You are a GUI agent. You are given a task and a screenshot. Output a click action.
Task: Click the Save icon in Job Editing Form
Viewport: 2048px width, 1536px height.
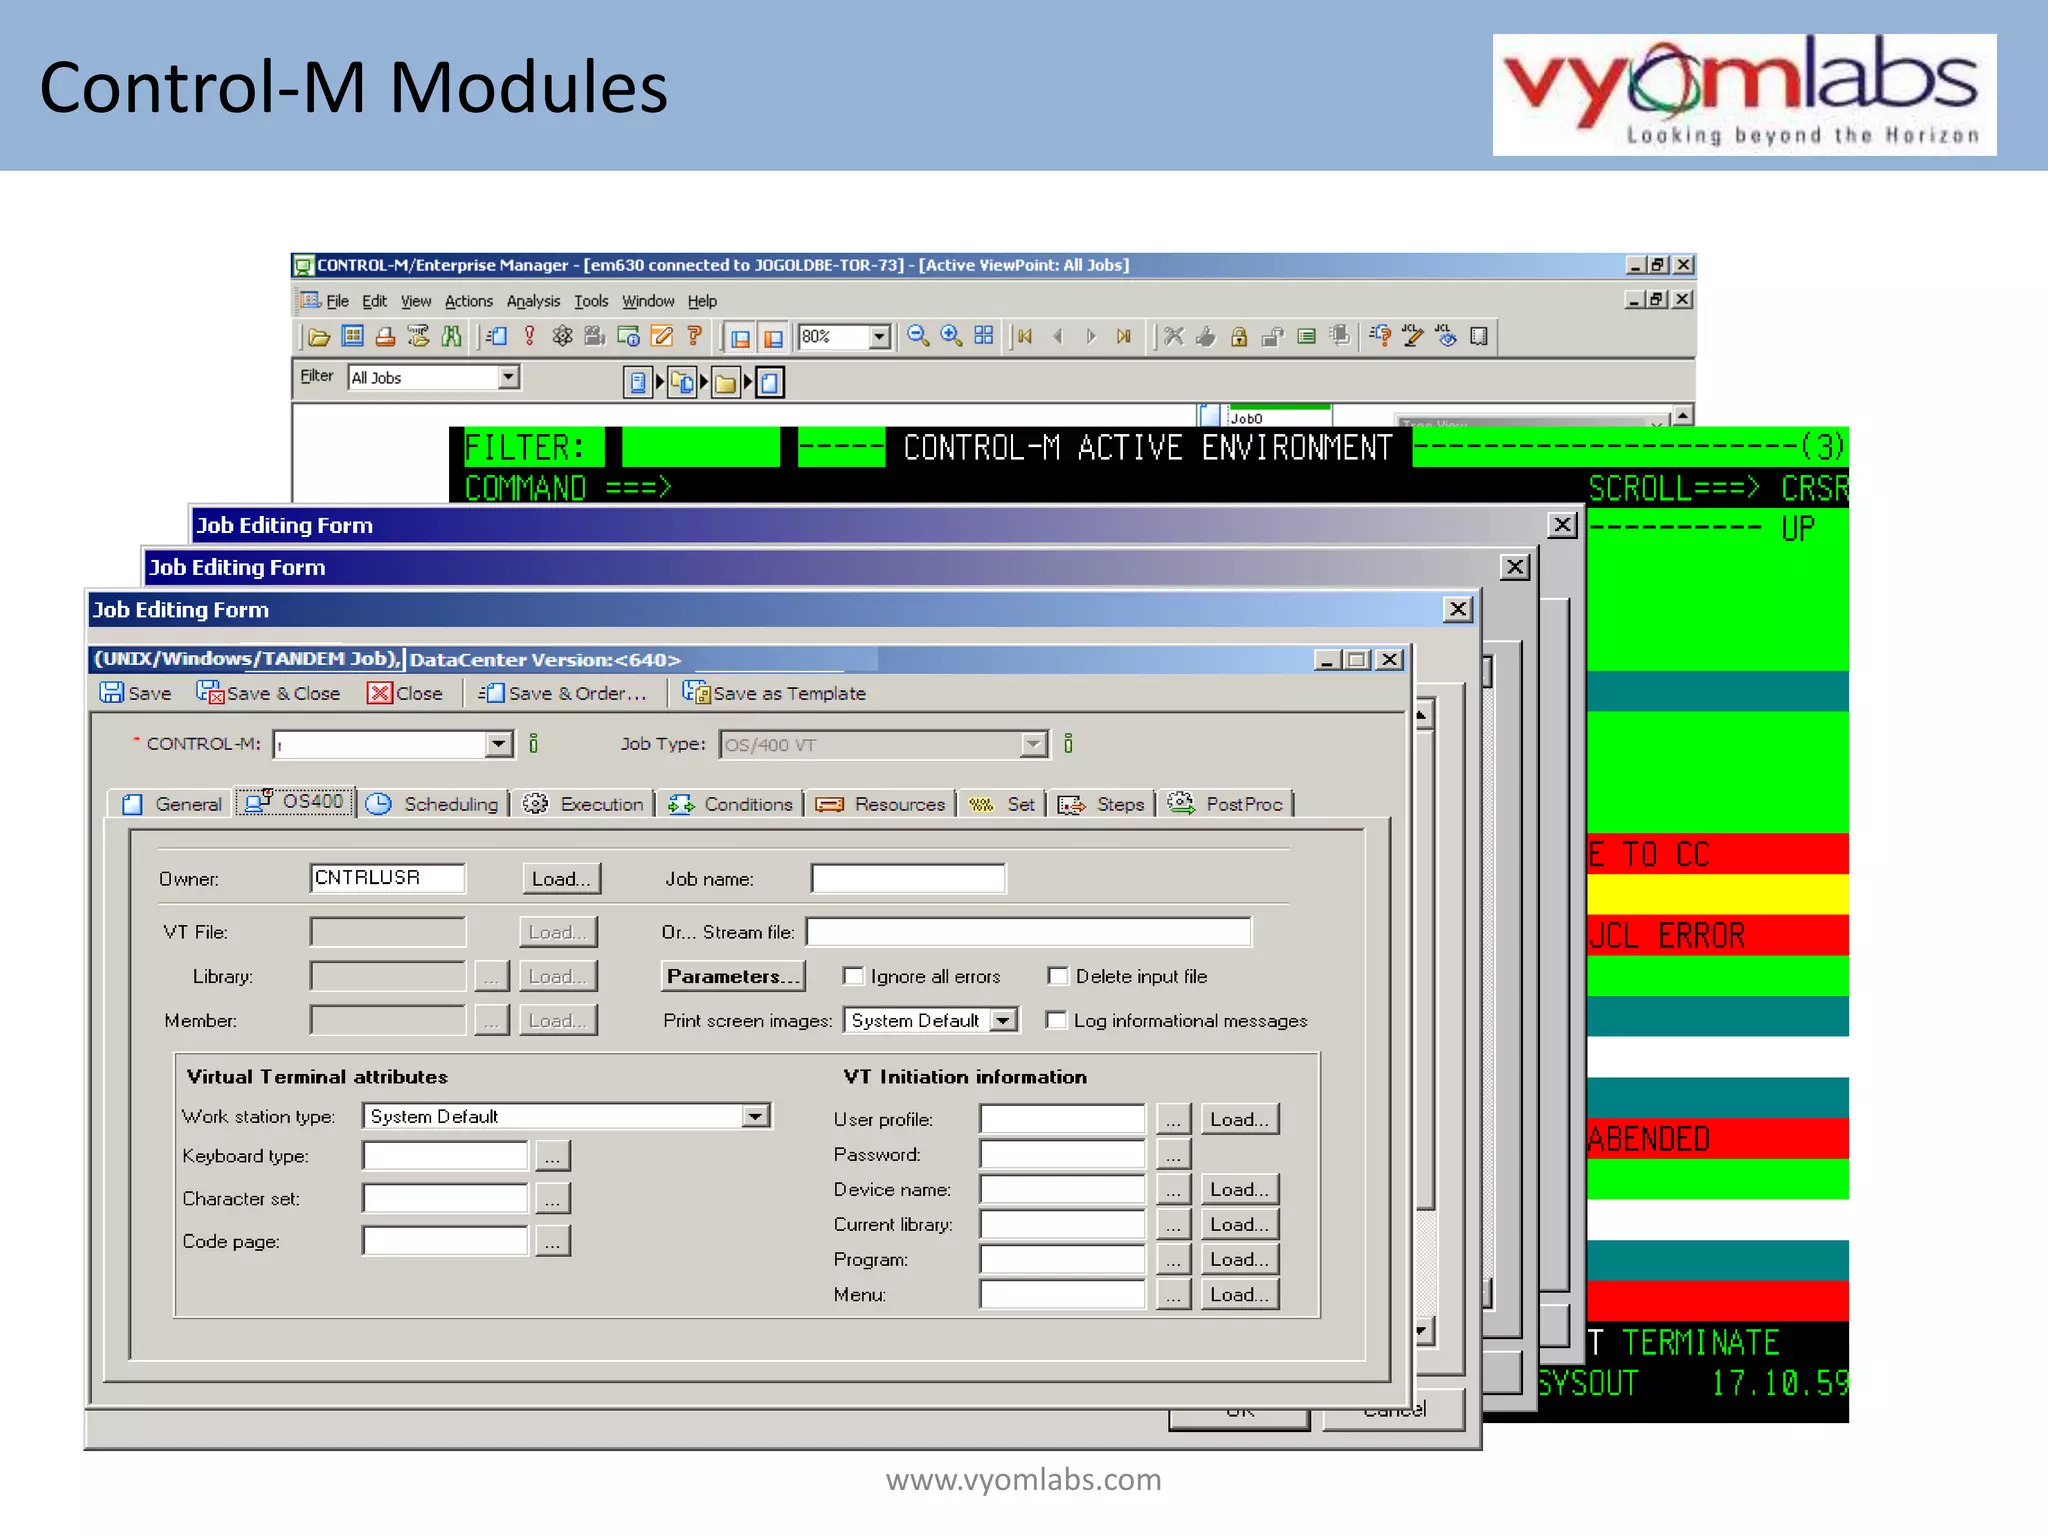point(136,693)
